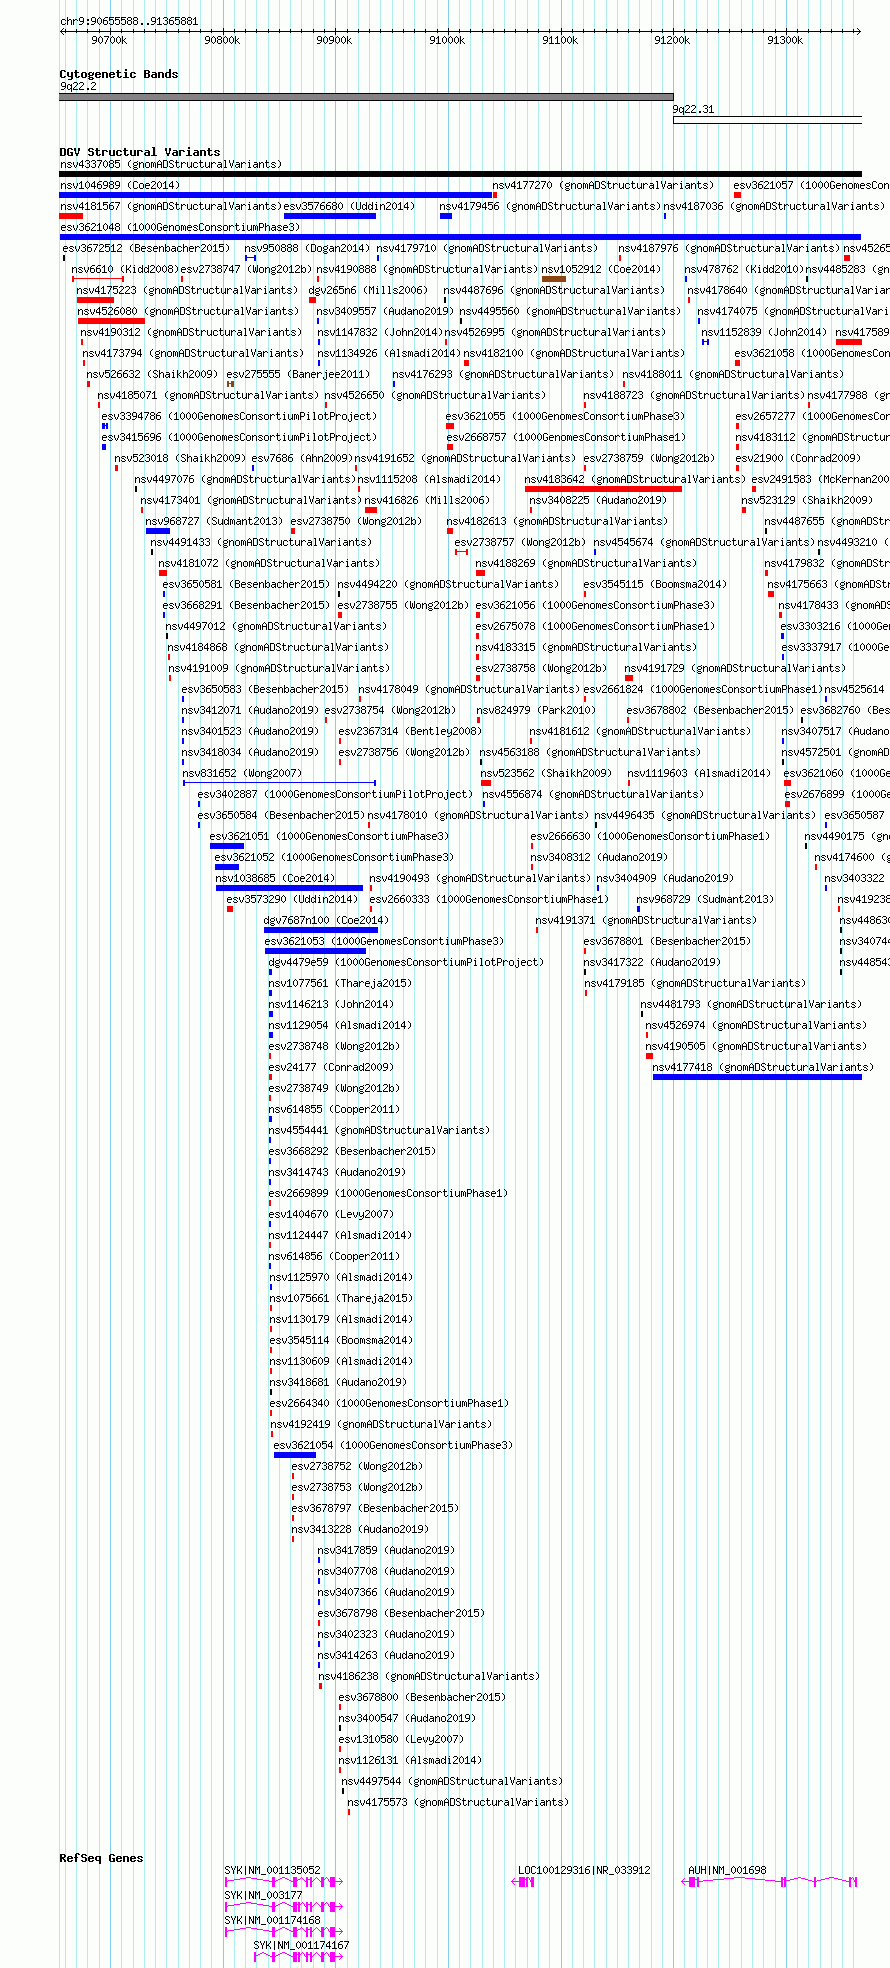Click nsv968727 (Sudmant2013) label

(214, 521)
